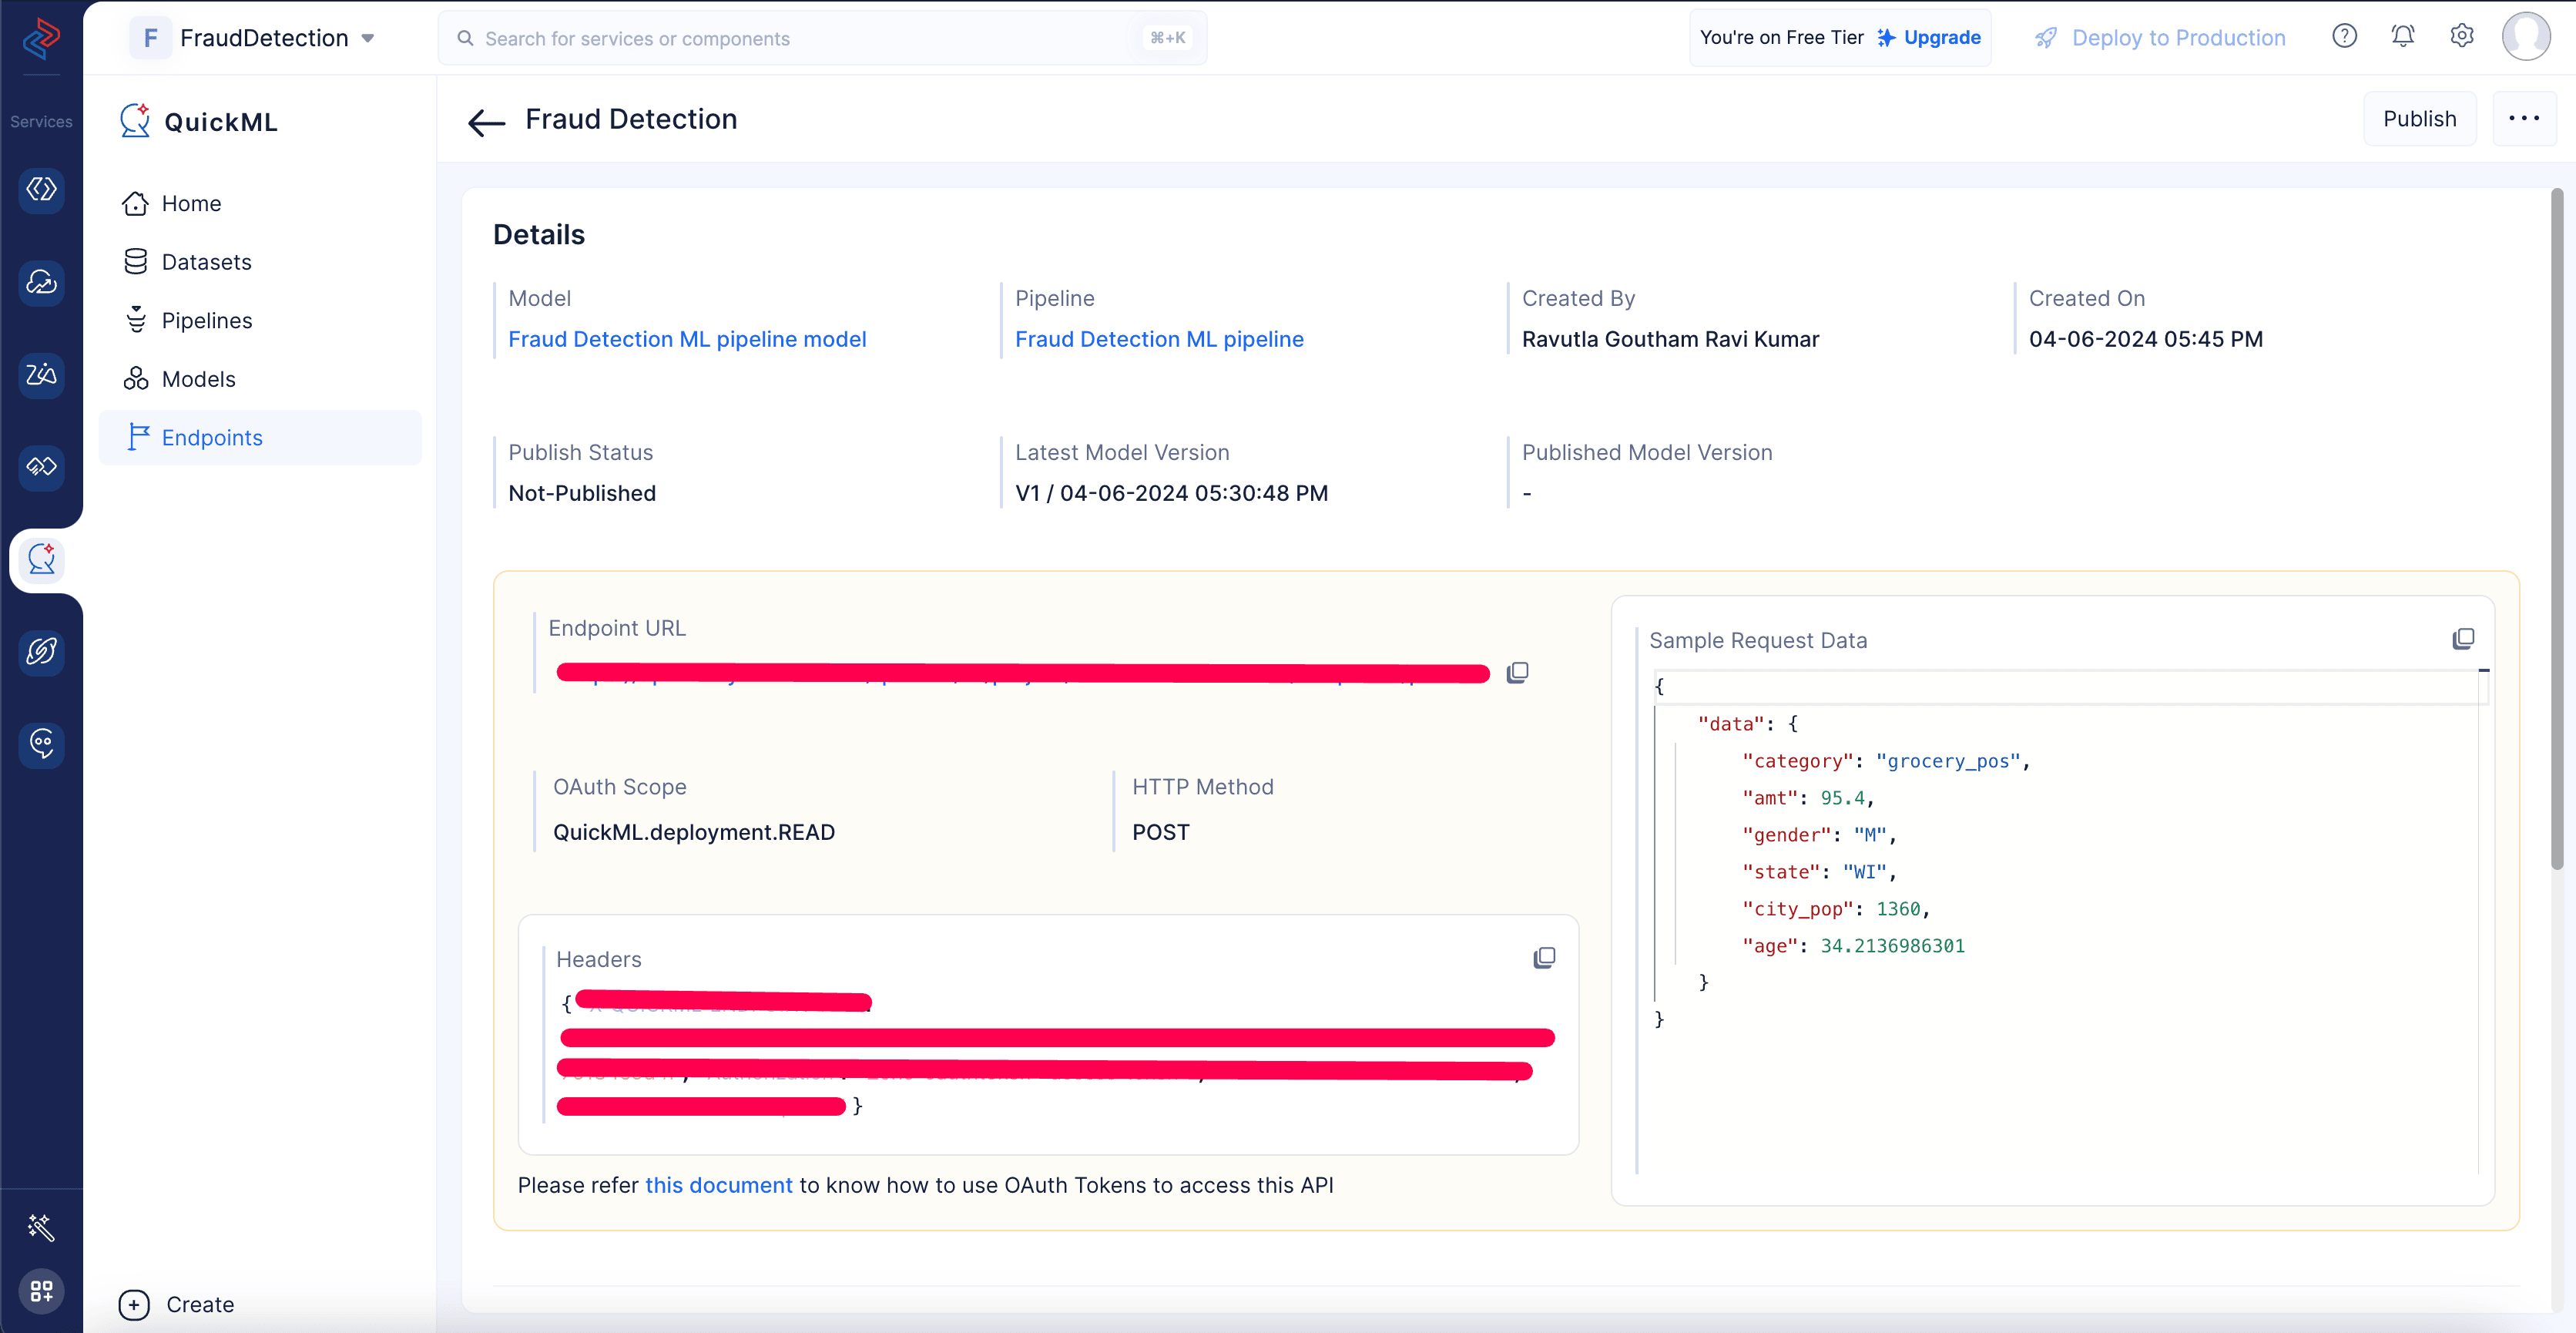2576x1333 pixels.
Task: Open the spiral link service icon
Action: (41, 652)
